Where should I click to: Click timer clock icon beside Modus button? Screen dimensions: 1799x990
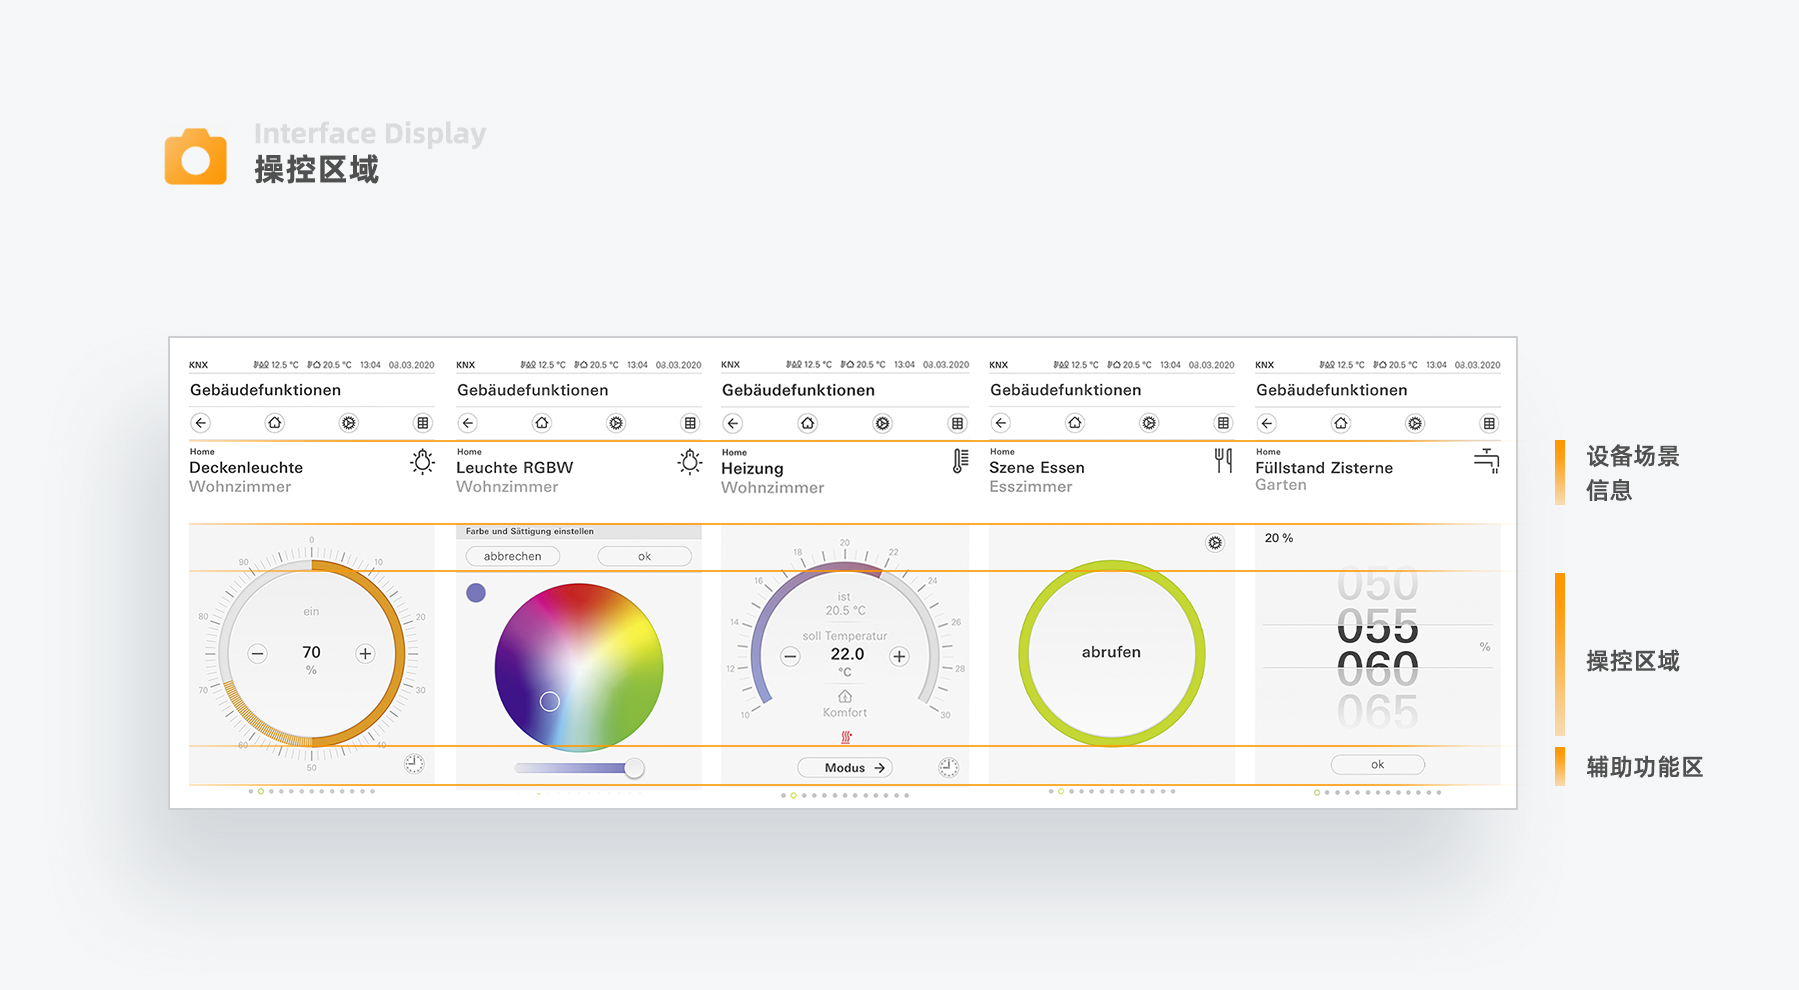948,767
